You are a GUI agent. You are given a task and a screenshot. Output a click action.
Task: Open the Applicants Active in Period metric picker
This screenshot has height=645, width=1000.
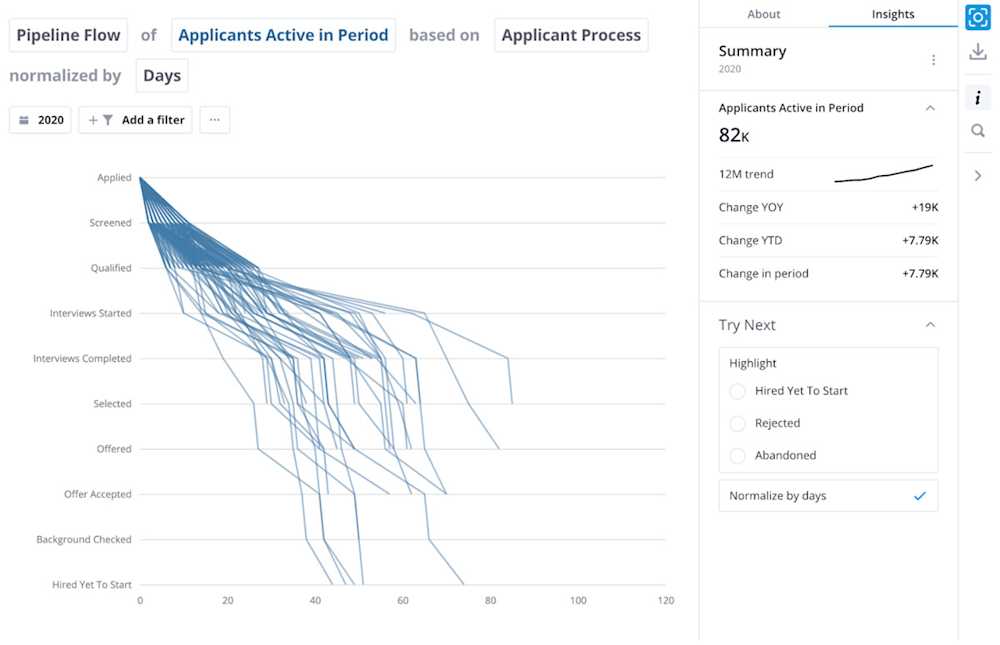(x=283, y=35)
